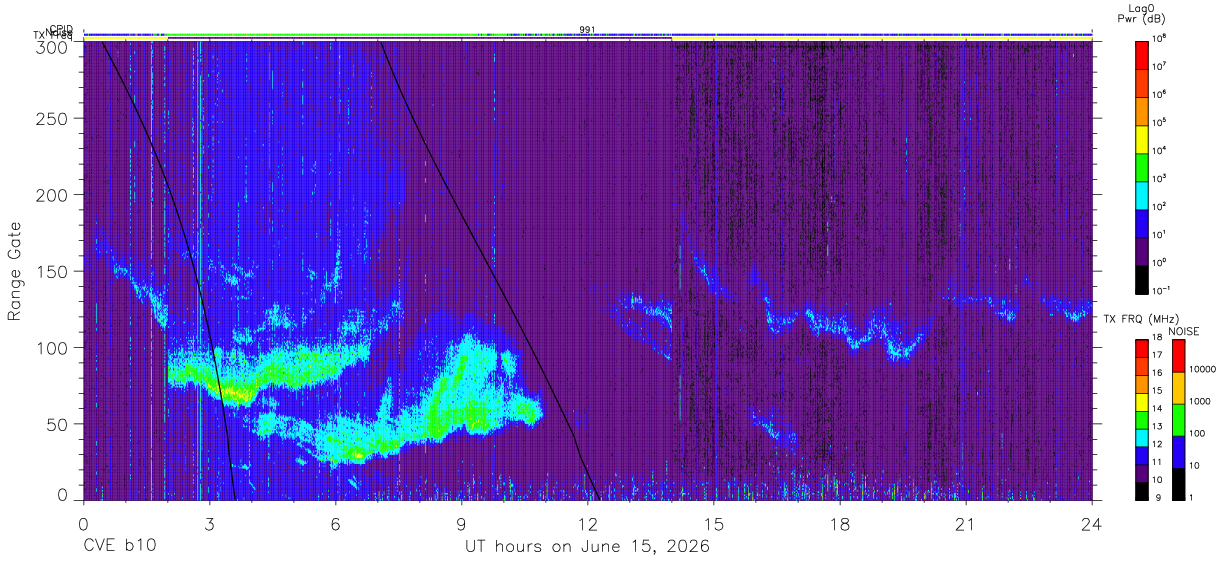Click the '24' tick on the UT hours axis

coord(1092,524)
